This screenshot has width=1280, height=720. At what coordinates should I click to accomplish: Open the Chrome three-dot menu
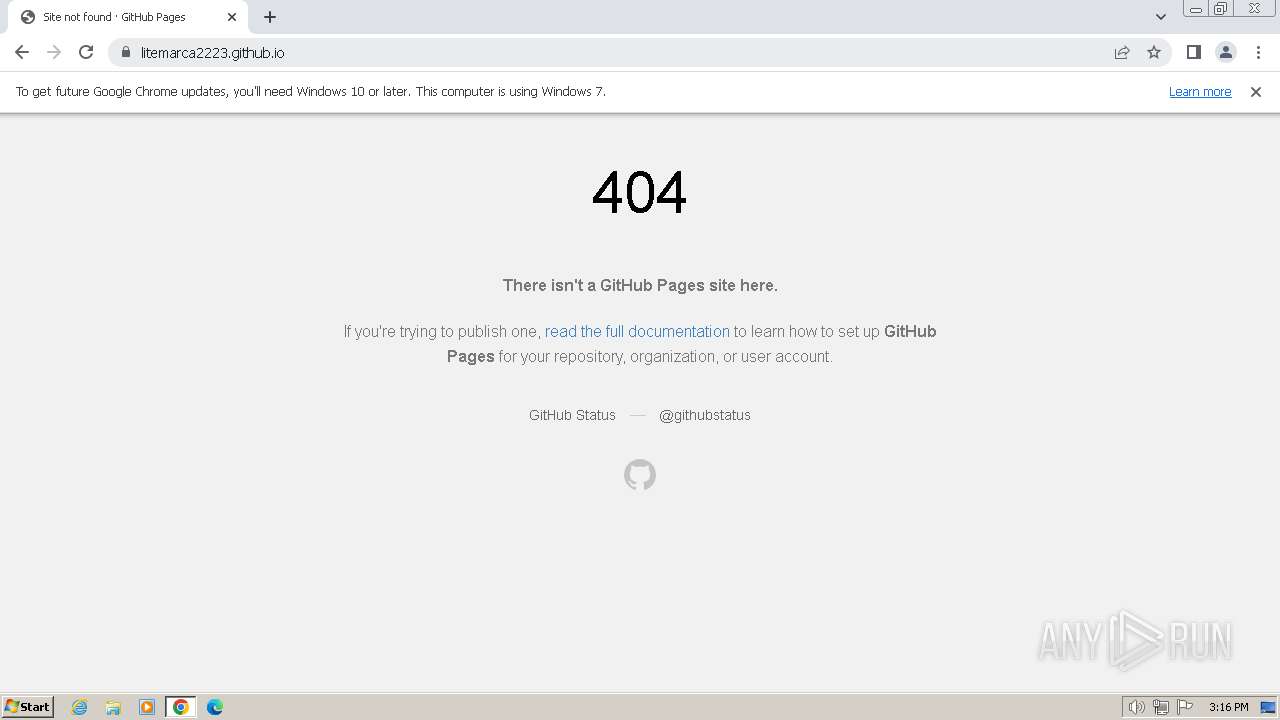pos(1258,52)
